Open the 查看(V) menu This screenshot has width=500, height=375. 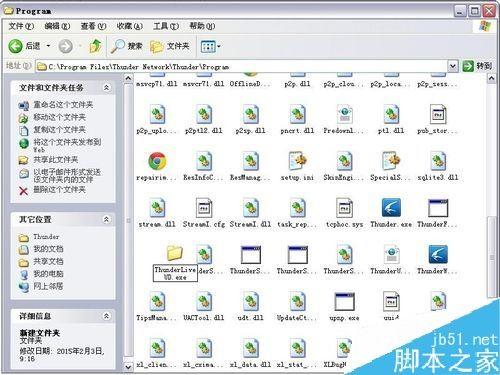(93, 26)
